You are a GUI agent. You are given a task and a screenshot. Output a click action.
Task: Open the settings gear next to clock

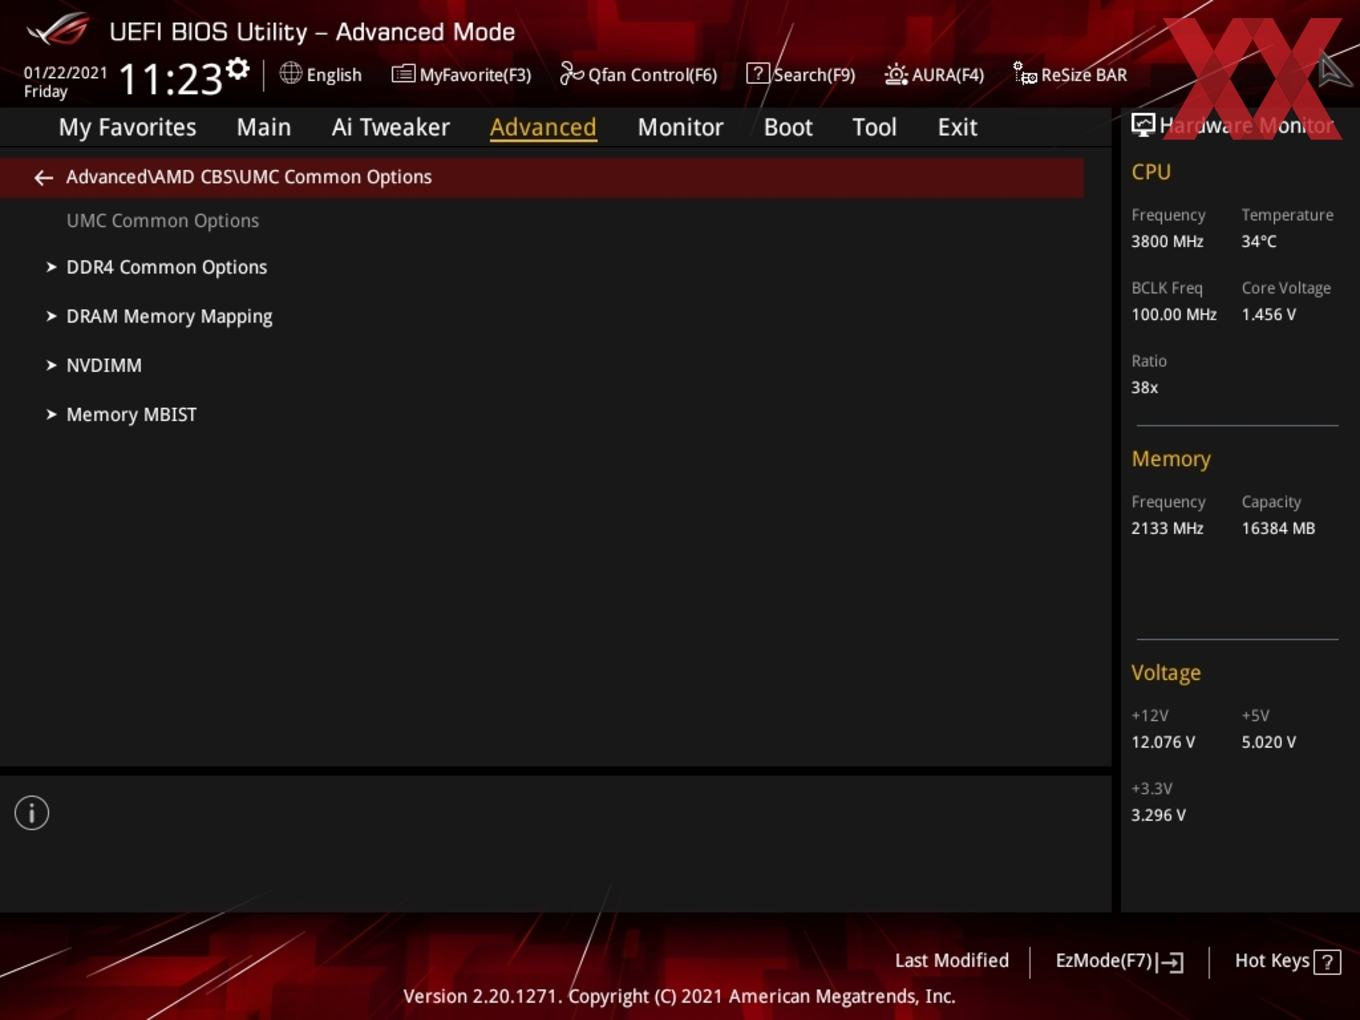237,69
